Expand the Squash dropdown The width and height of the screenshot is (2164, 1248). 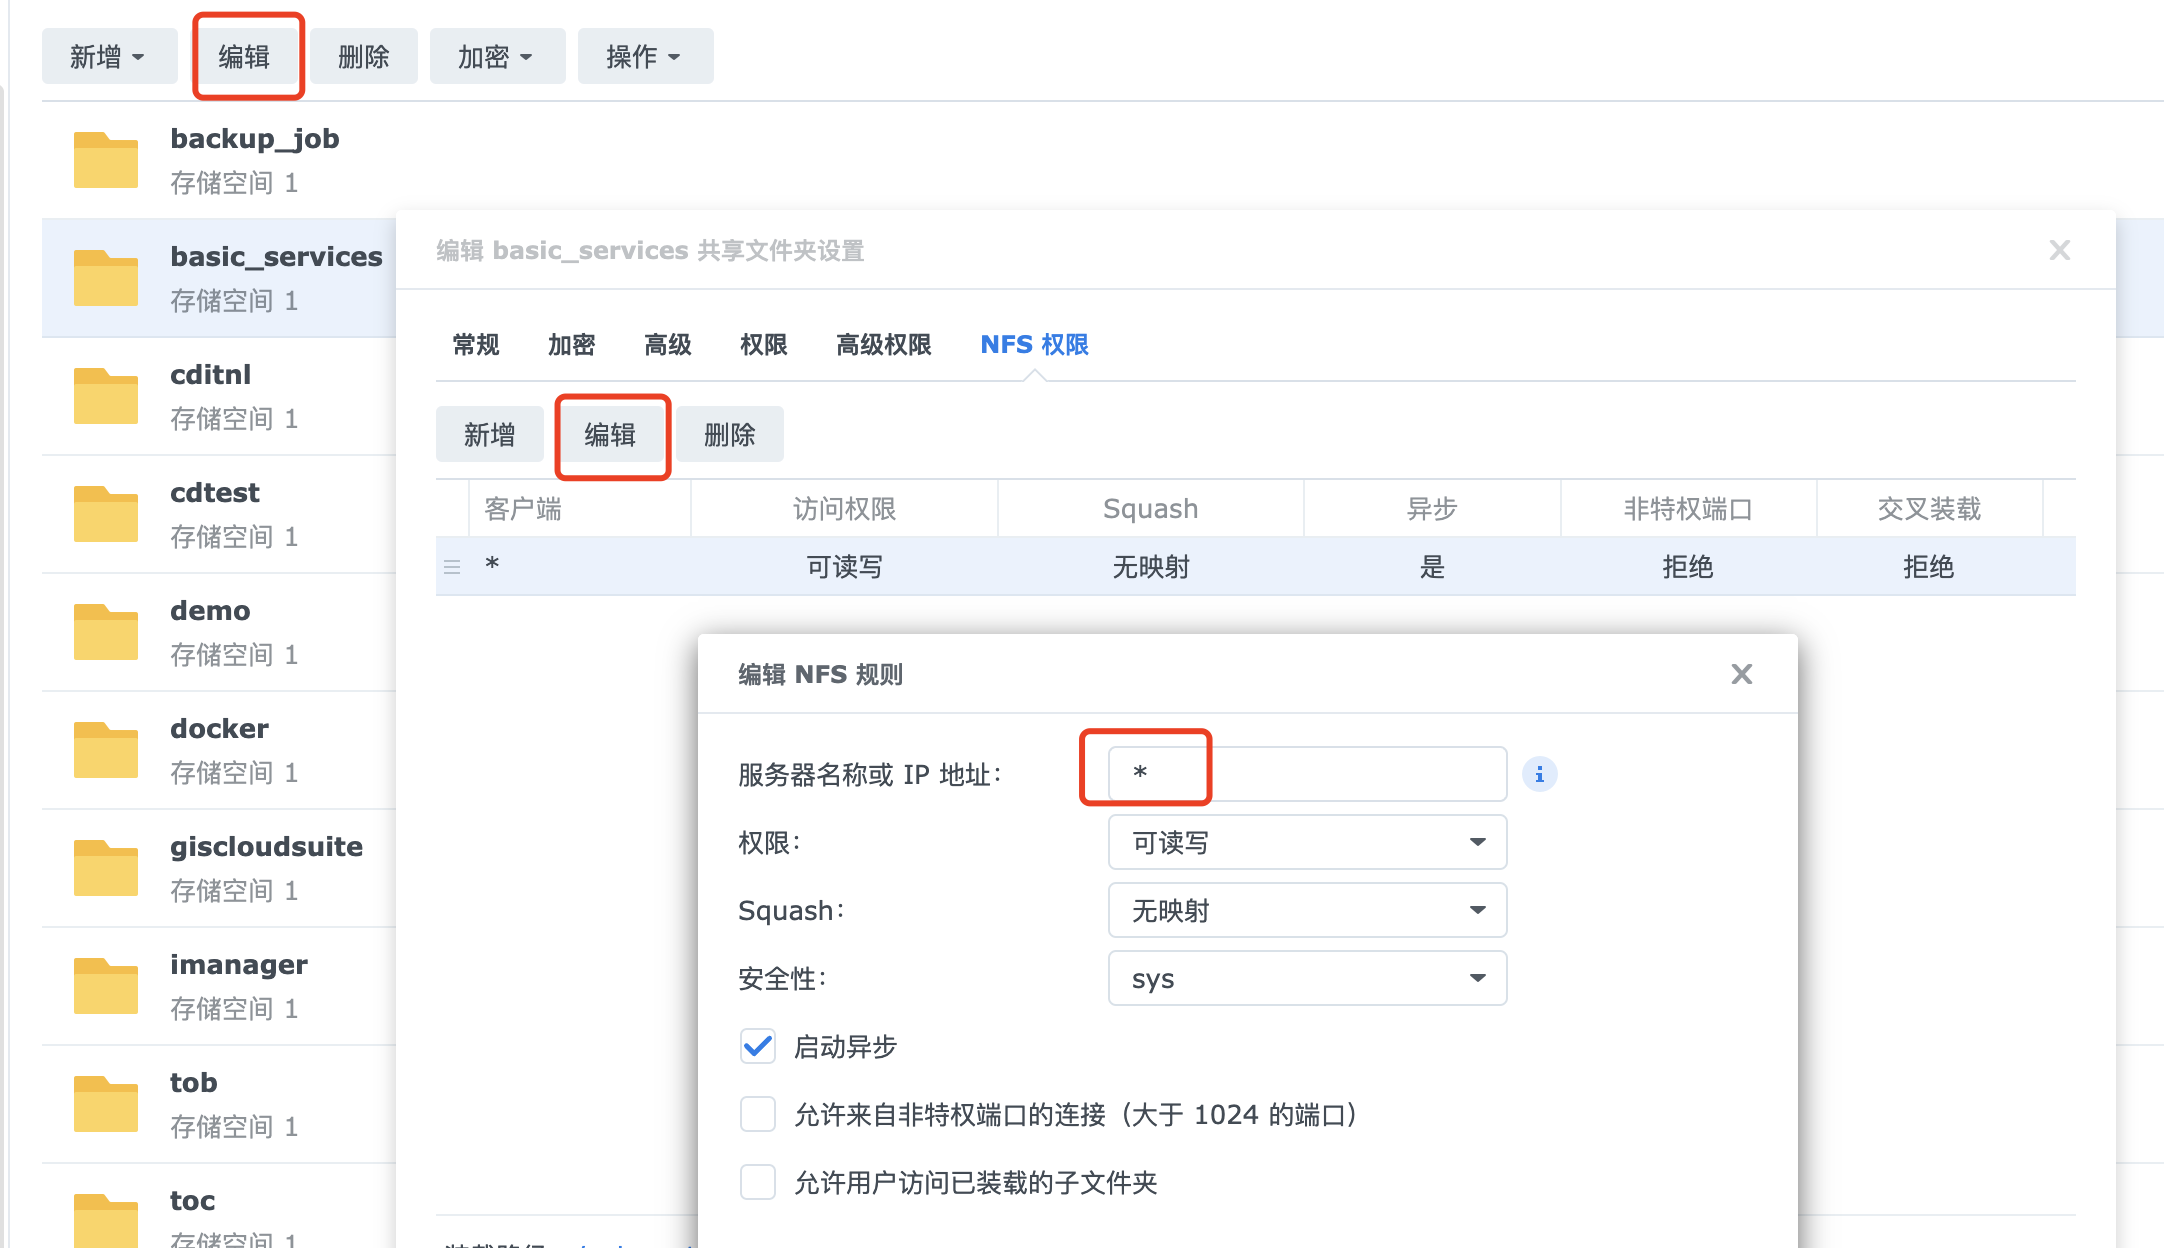pyautogui.click(x=1306, y=910)
